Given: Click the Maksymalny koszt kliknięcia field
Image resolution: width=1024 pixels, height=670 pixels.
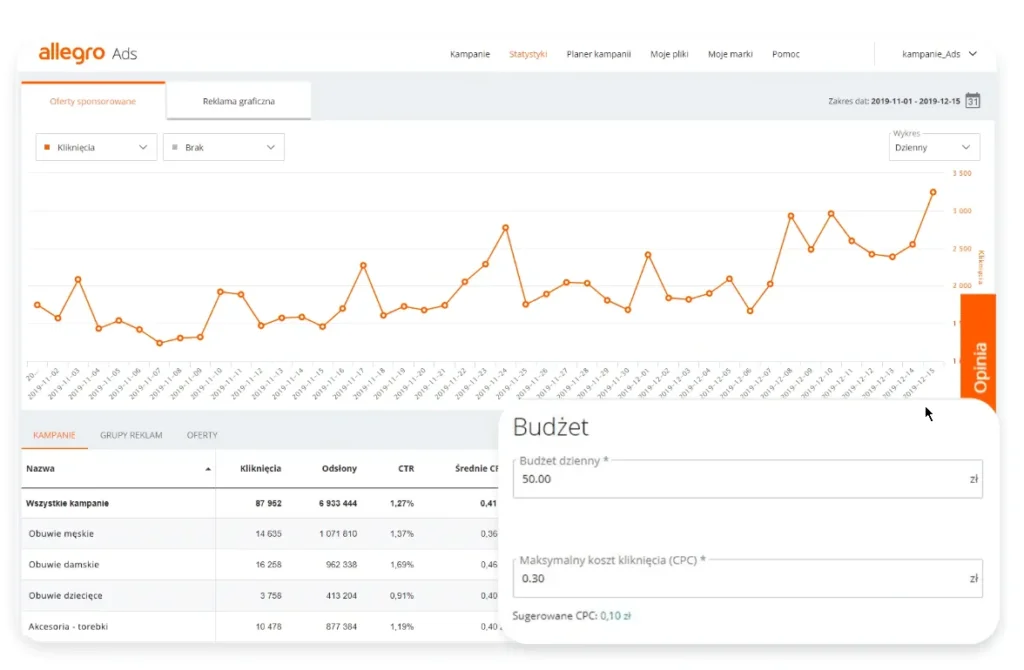Looking at the screenshot, I should point(740,578).
